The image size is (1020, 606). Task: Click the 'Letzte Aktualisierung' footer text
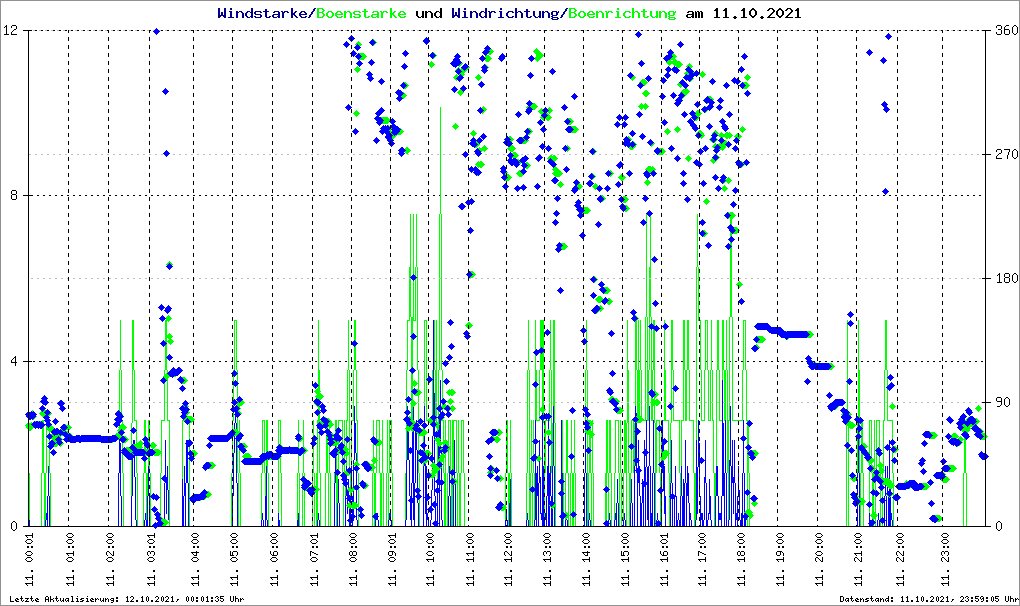point(127,599)
